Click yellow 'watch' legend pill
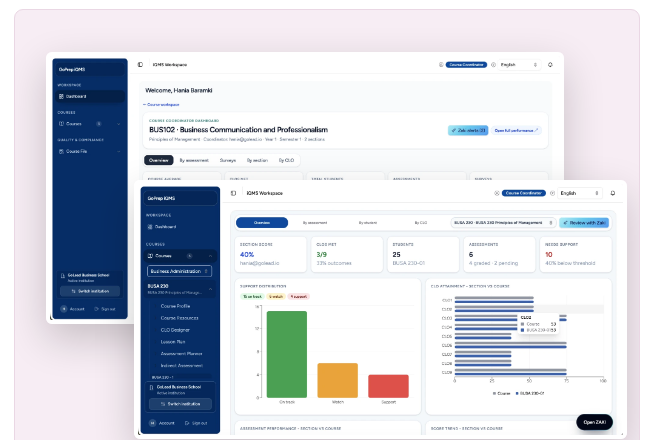This screenshot has width=660, height=440. tap(276, 296)
